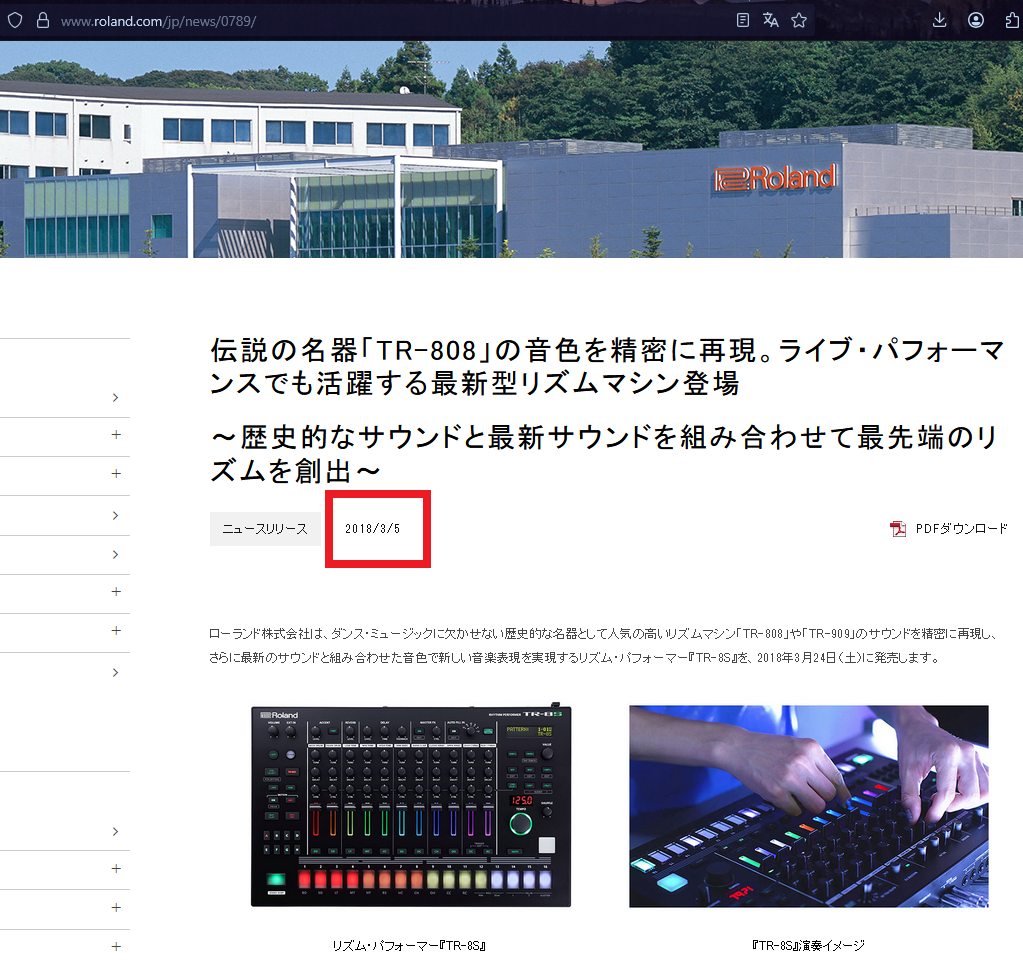Image resolution: width=1023 pixels, height=964 pixels.
Task: Click the ニュースリリース category tag
Action: [x=265, y=528]
